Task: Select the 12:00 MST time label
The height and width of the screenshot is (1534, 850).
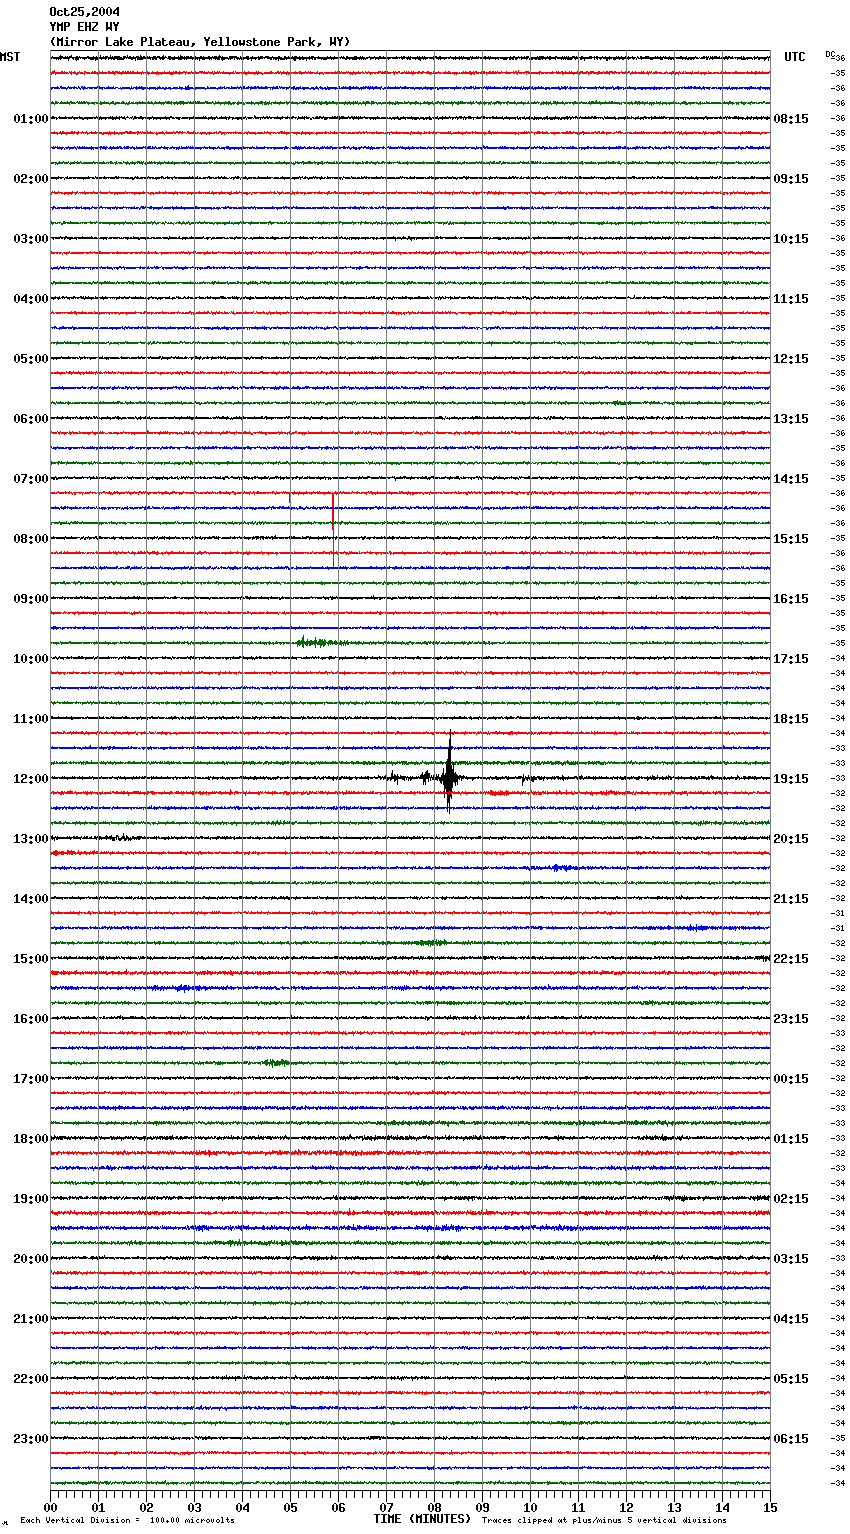Action: click(30, 779)
